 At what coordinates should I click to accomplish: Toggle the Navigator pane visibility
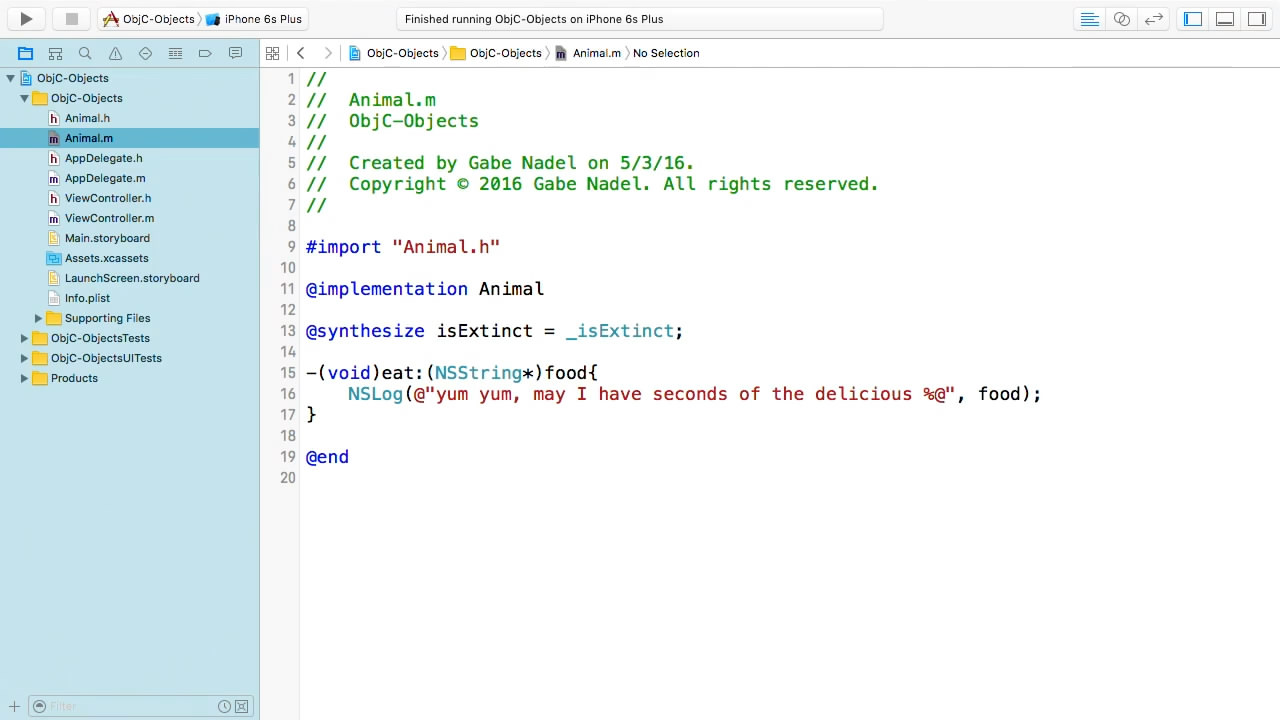point(1193,19)
